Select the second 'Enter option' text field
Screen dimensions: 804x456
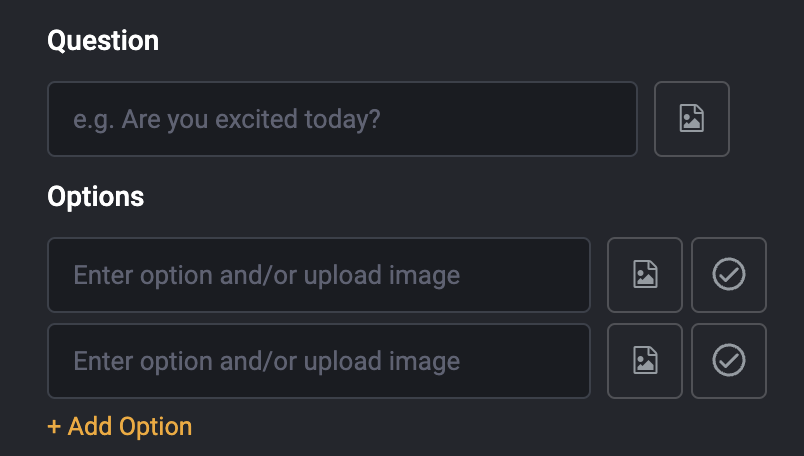coord(319,361)
